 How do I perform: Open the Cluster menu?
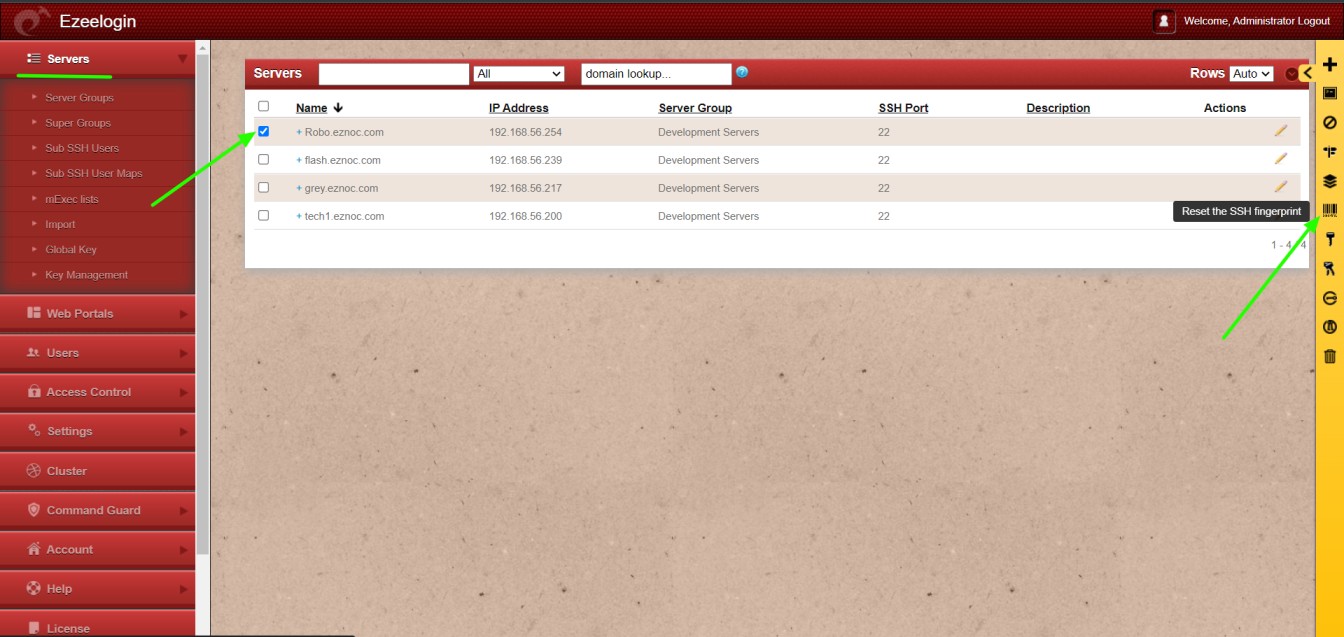[x=97, y=471]
